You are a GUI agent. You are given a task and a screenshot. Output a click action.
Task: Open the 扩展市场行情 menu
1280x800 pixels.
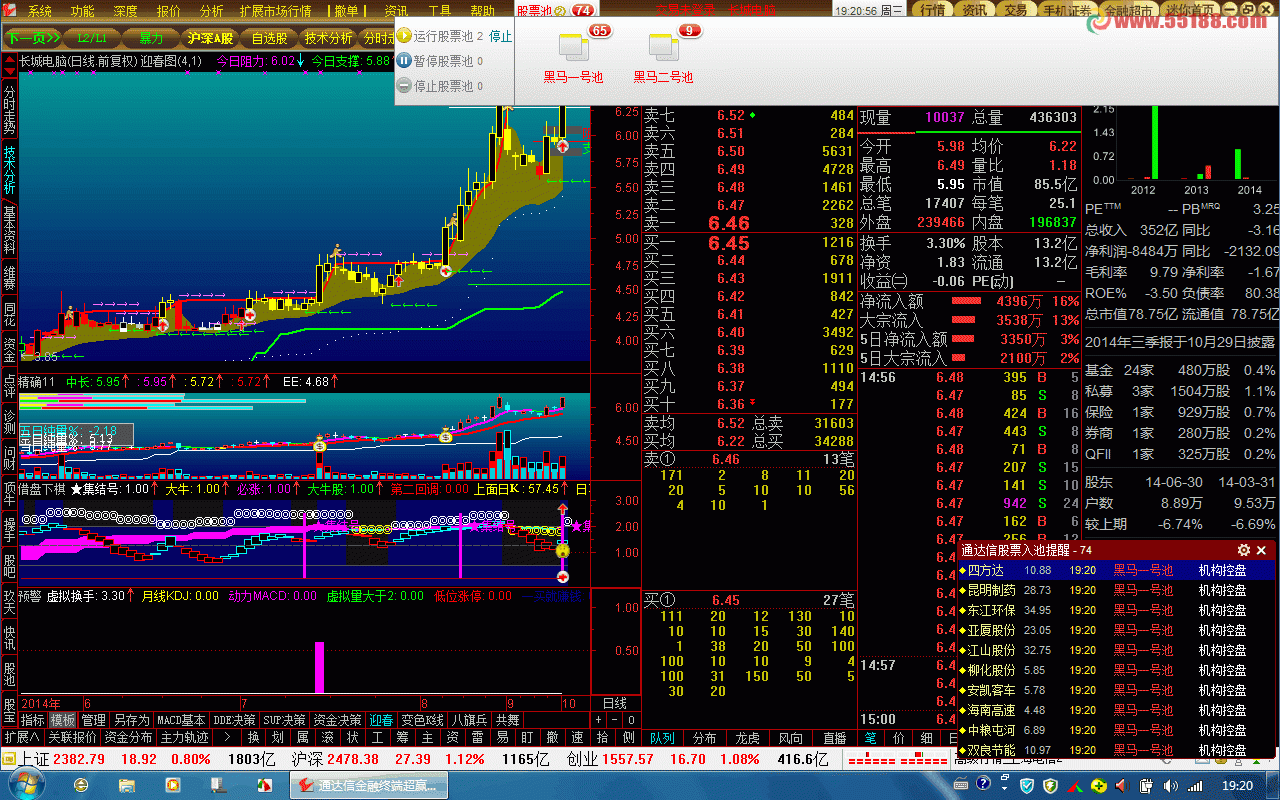tap(275, 11)
